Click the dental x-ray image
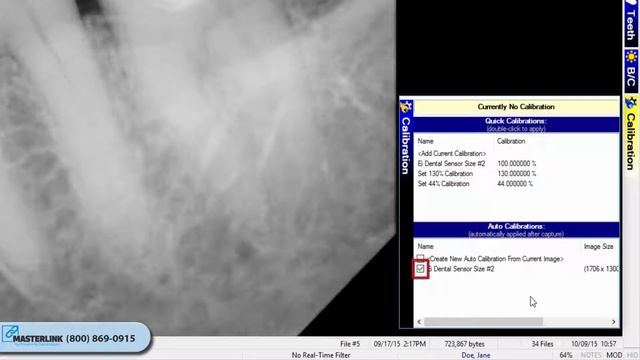This screenshot has width=640, height=360. click(198, 167)
